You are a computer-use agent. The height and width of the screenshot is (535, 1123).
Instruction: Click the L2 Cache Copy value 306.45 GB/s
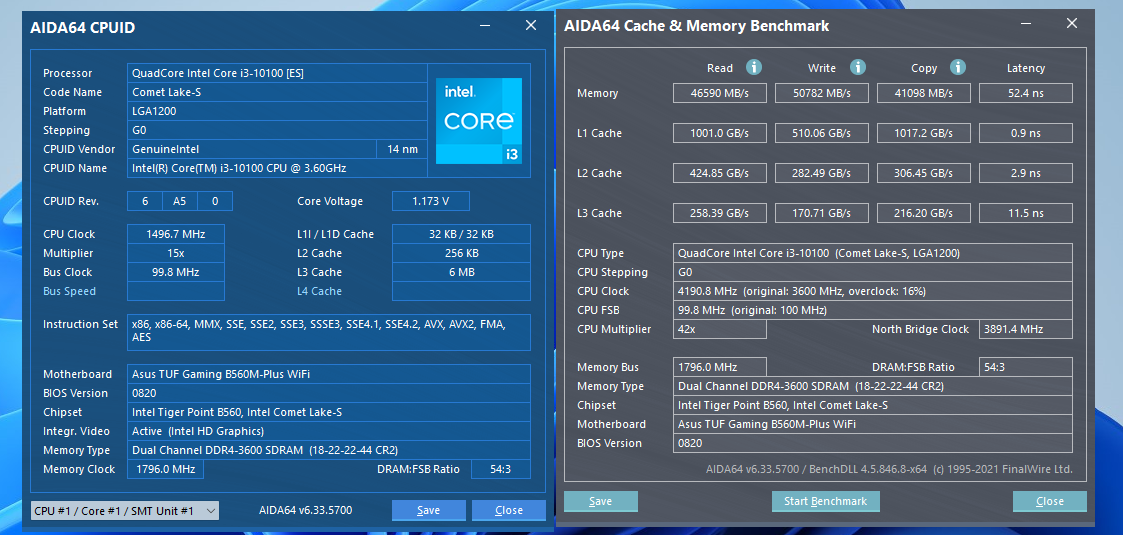point(924,173)
